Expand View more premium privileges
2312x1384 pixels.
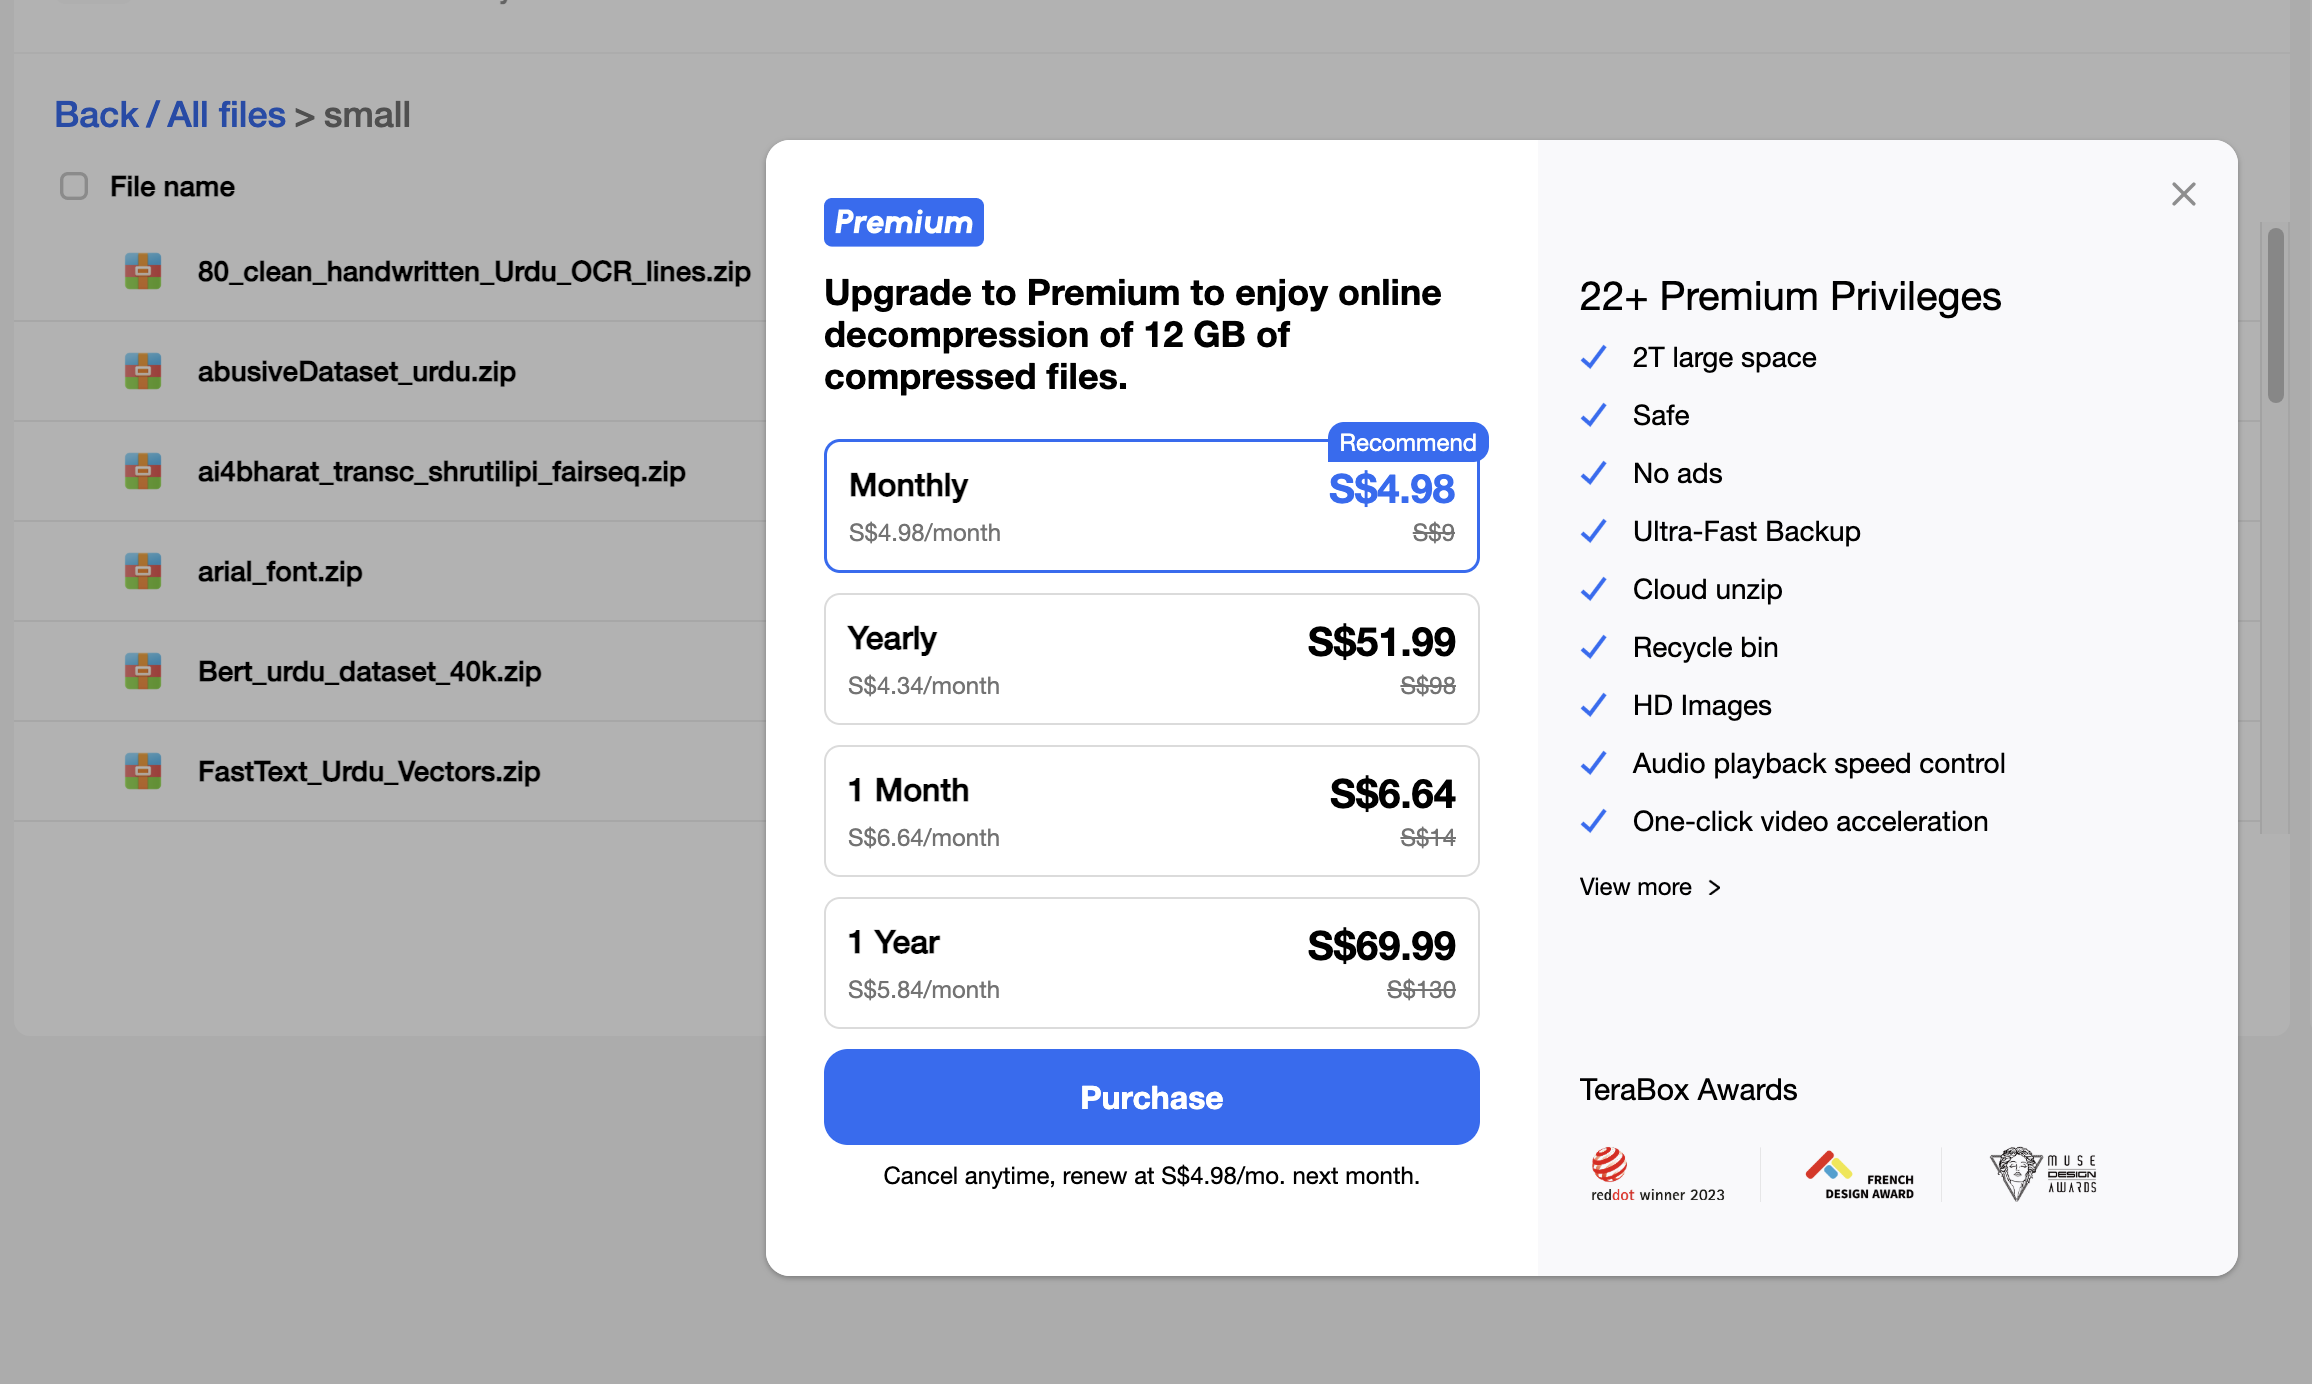1649,887
